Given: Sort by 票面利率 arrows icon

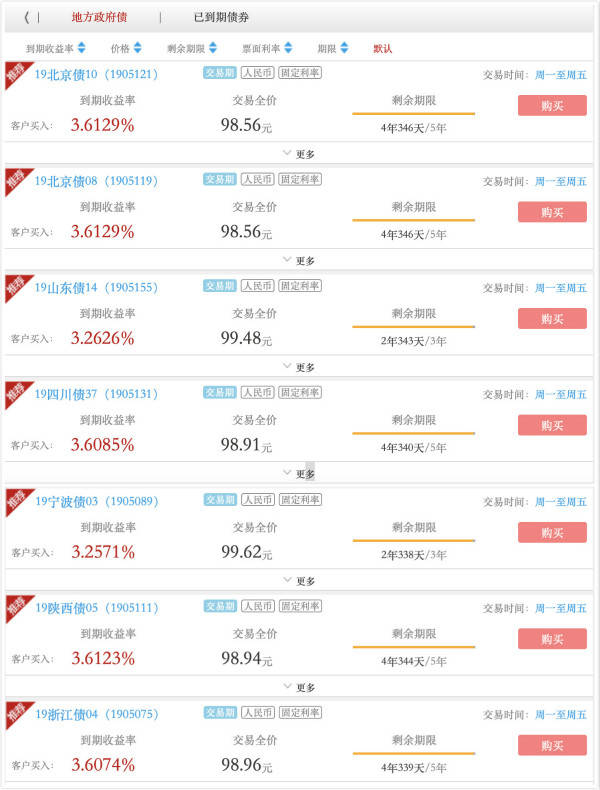Looking at the screenshot, I should (288, 48).
